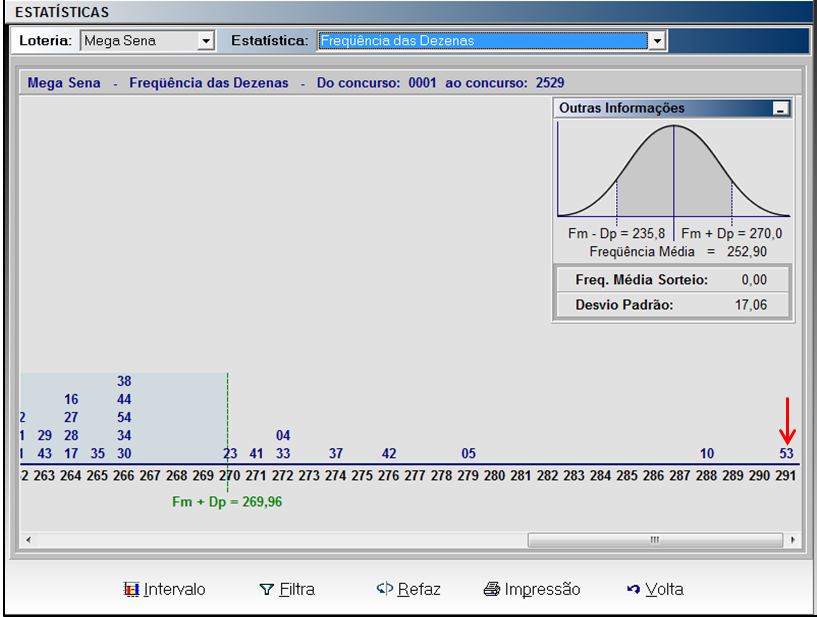This screenshot has height=617, width=817.
Task: Select dezena 54 in the 266 column
Action: 124,417
